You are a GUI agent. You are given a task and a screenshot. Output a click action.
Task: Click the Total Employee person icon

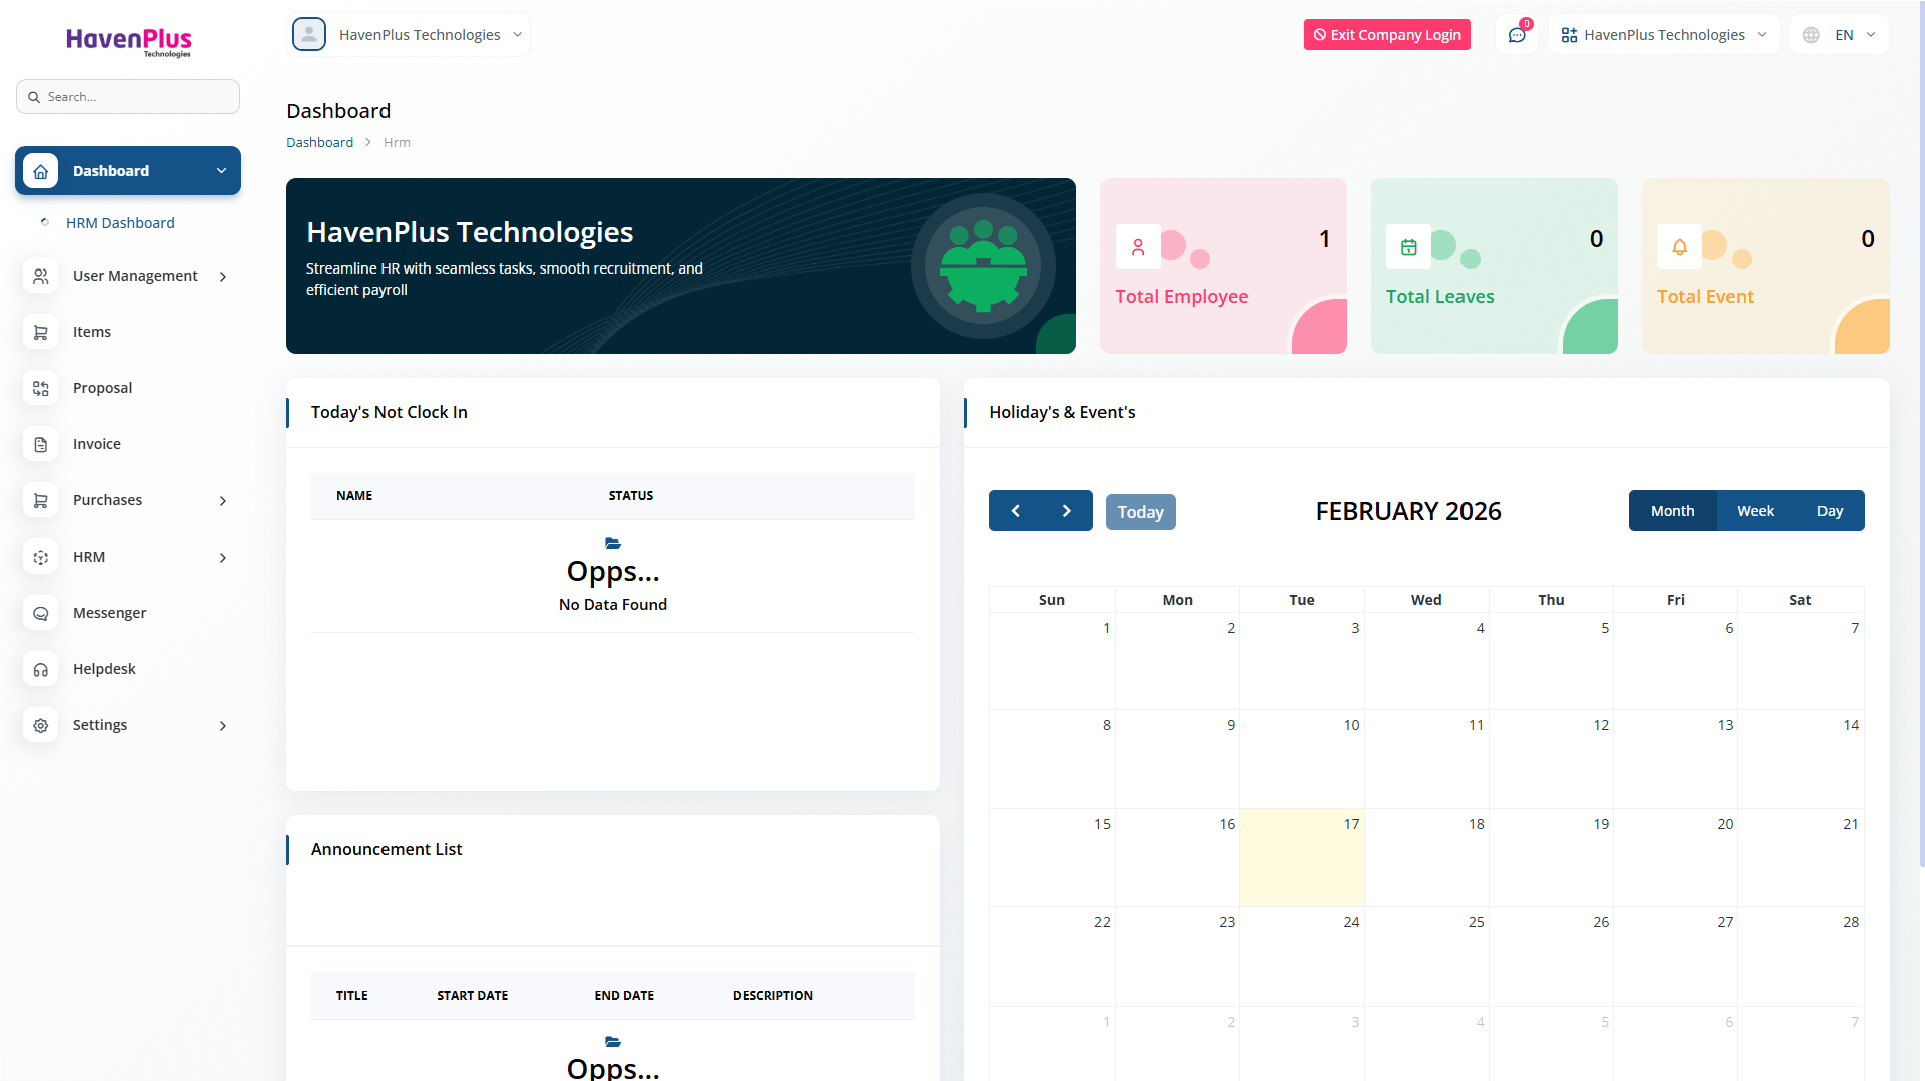1138,247
